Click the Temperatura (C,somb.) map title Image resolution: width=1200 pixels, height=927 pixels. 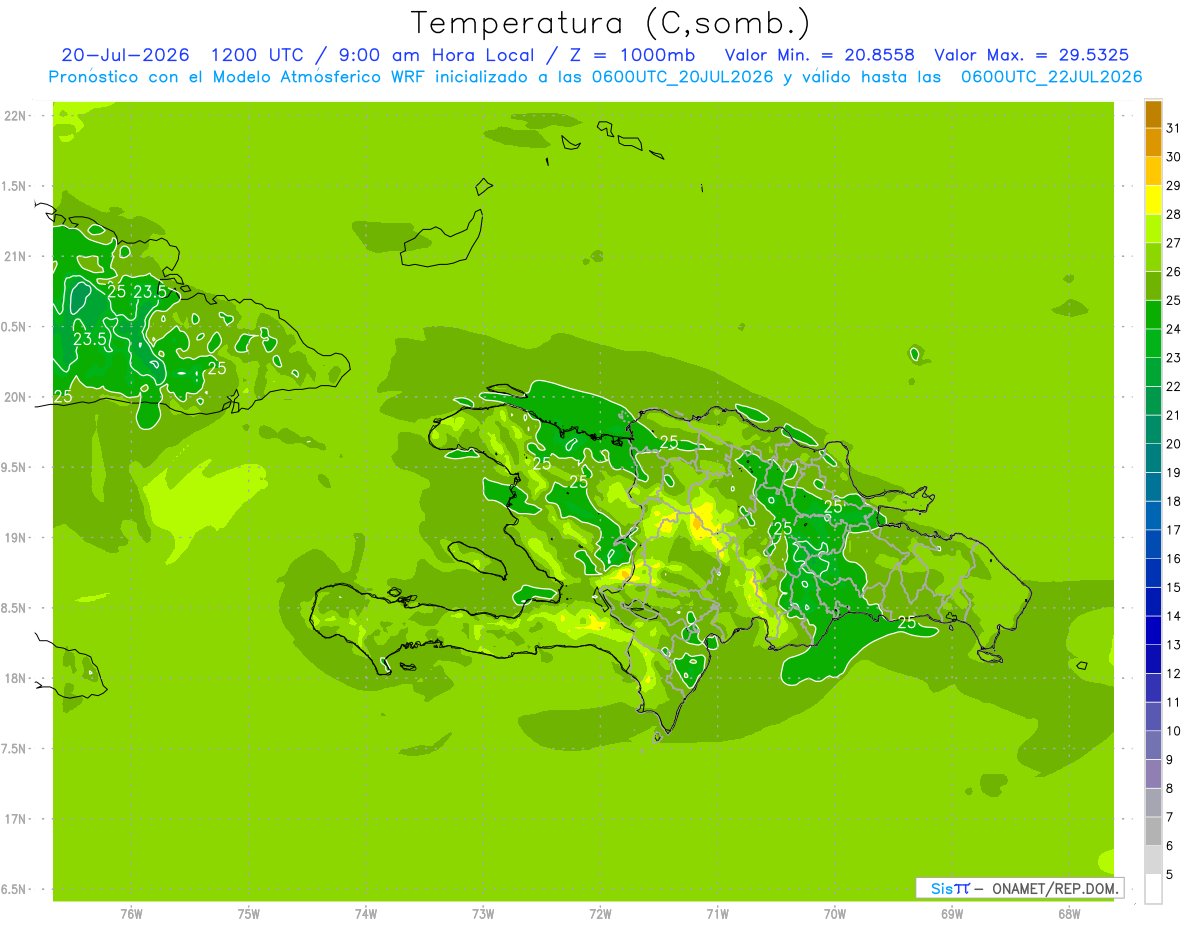click(610, 23)
